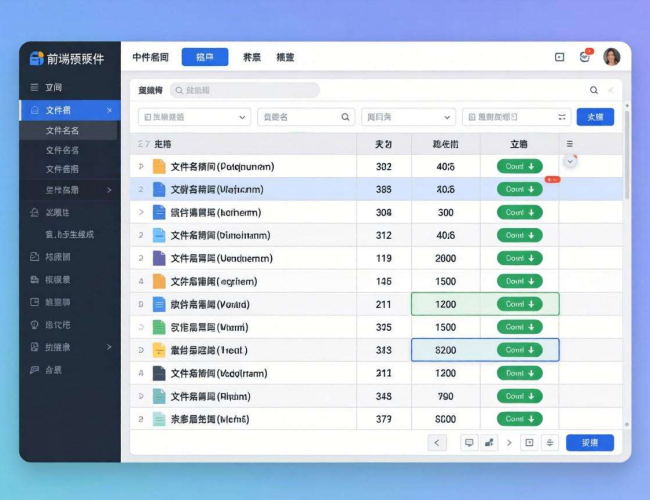Click the light-blue file icon in the 312 row
Screen dimensions: 650x500
coord(159,235)
